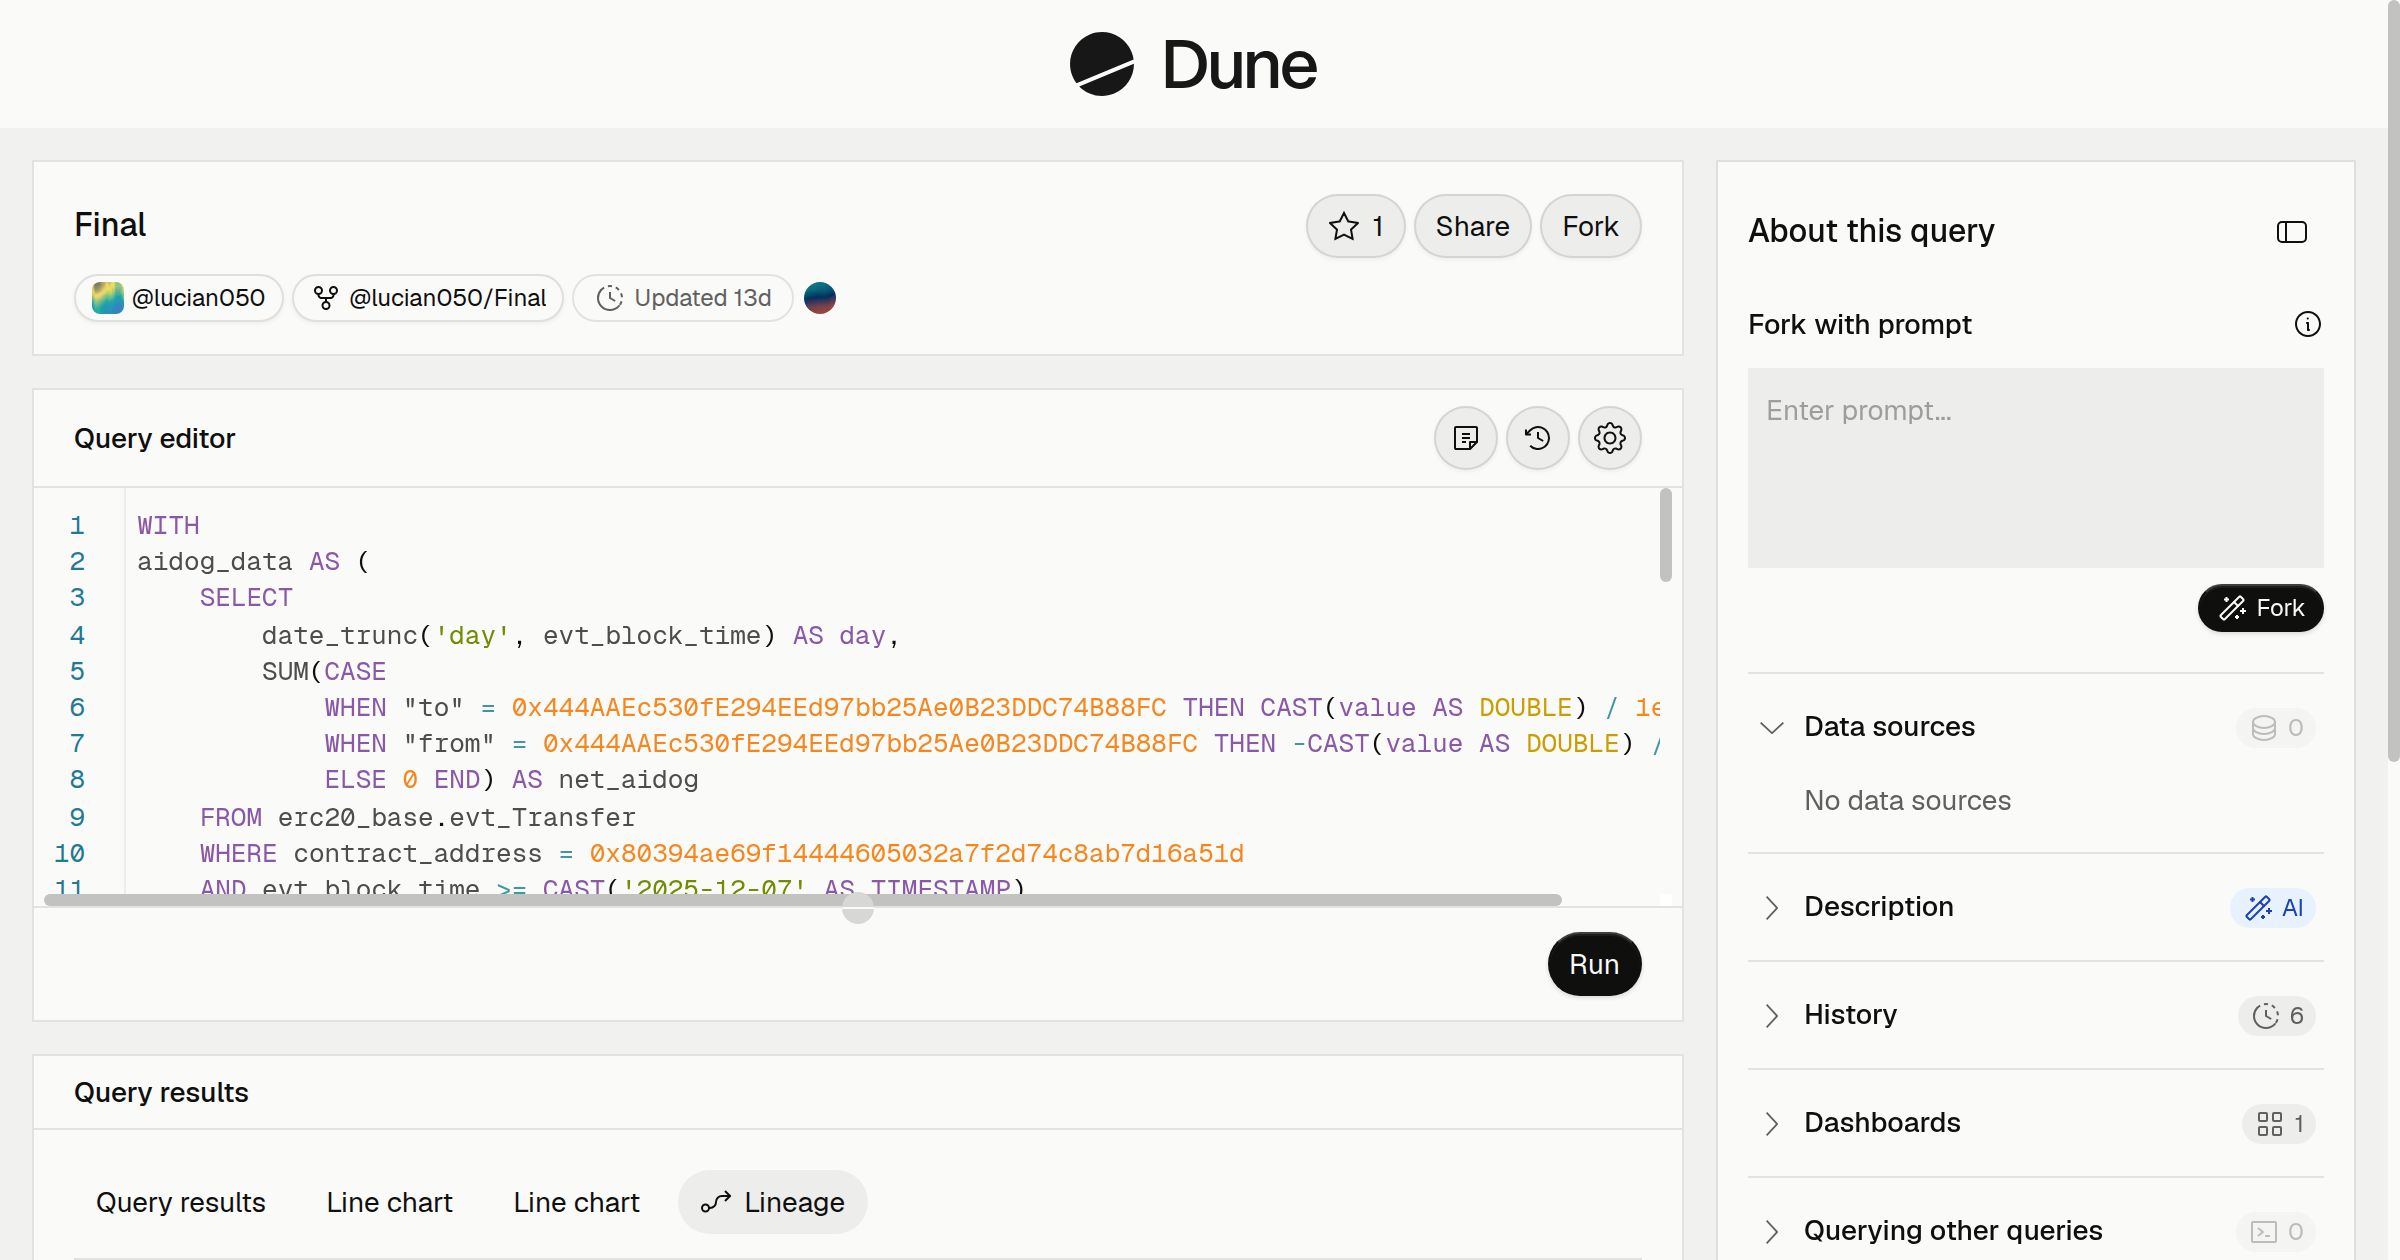Open the Lineage tab
This screenshot has height=1260, width=2400.
tap(772, 1202)
